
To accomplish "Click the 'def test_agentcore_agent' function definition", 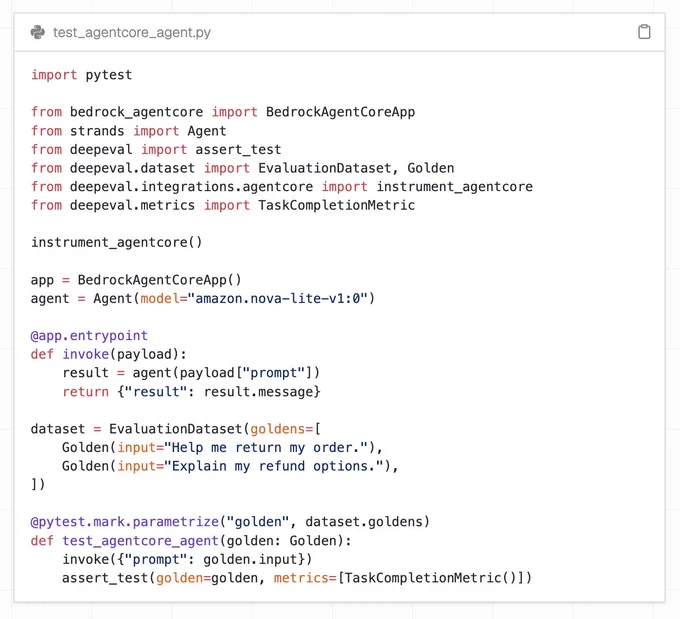I will tap(191, 541).
